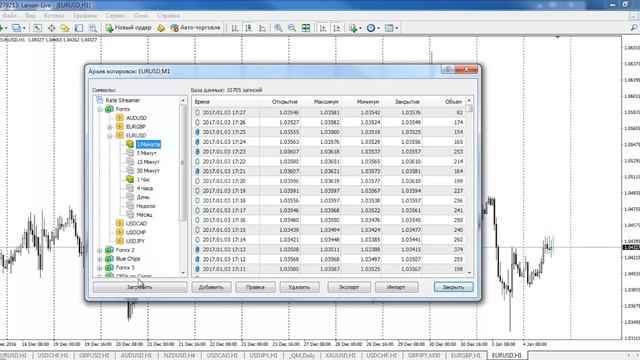The image size is (640, 360).
Task: Expand the Forex 2 group
Action: pos(100,250)
